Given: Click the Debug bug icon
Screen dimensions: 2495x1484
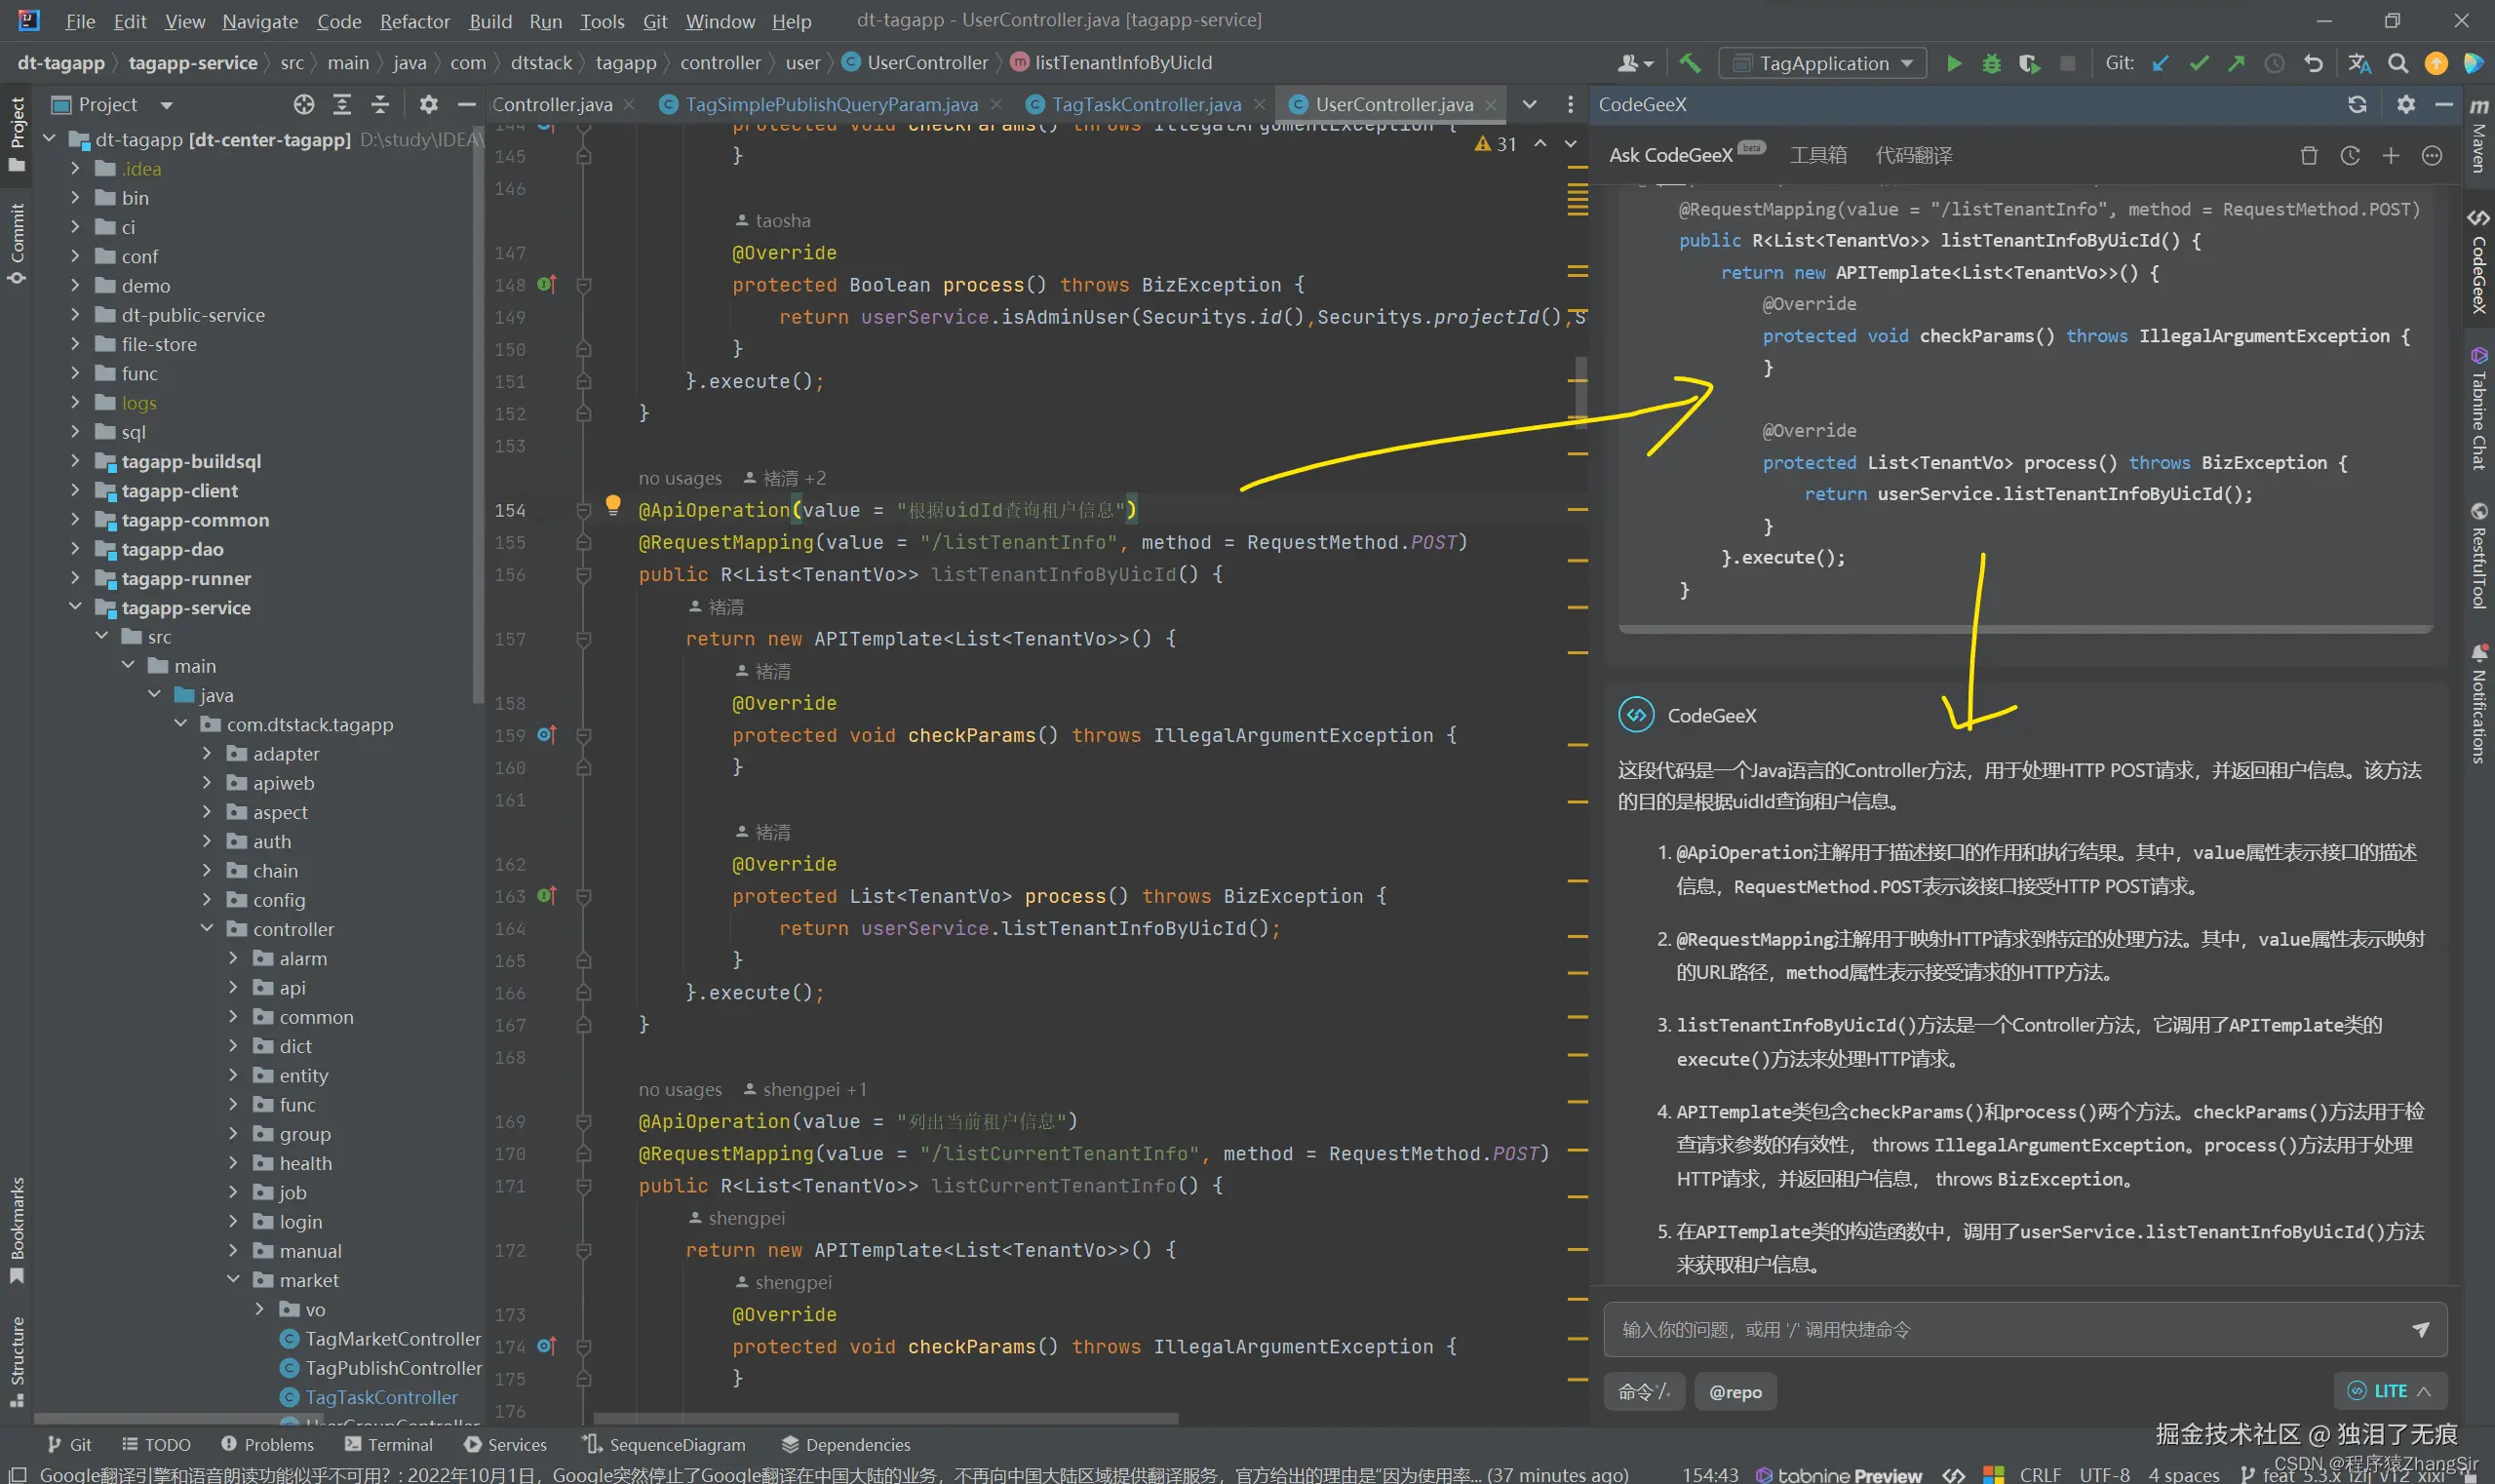Looking at the screenshot, I should 1991,63.
